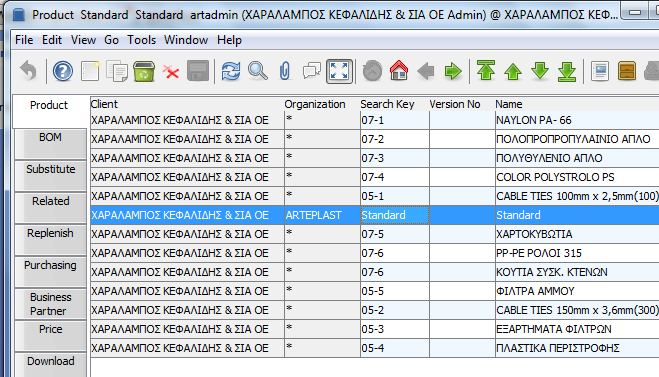Click the Undo changes arrow icon

[29, 71]
